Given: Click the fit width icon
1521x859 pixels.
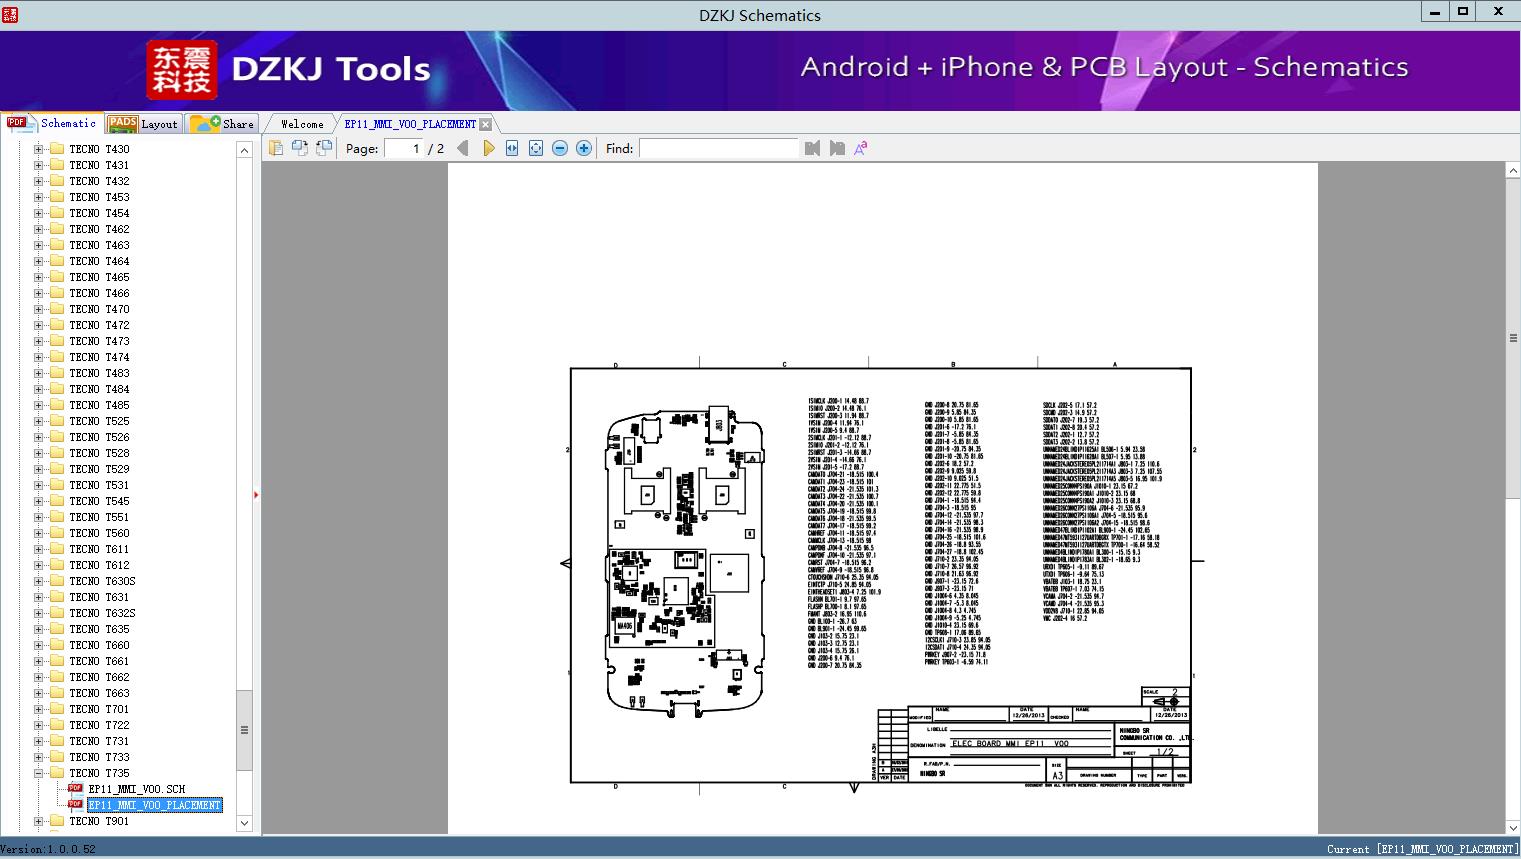Looking at the screenshot, I should (x=512, y=148).
